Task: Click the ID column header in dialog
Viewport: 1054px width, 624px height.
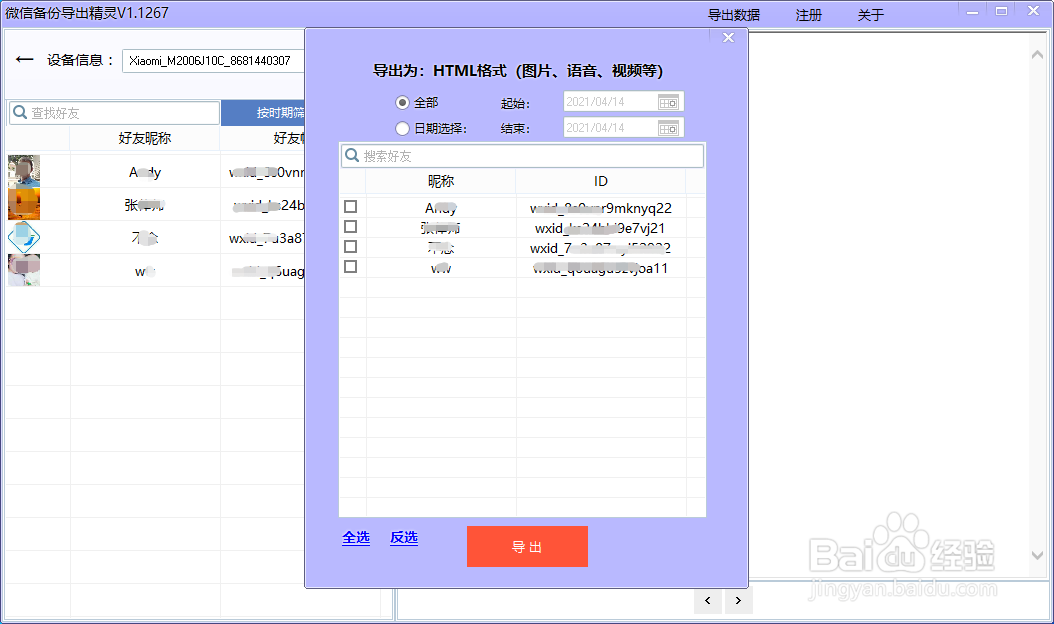Action: coord(600,181)
